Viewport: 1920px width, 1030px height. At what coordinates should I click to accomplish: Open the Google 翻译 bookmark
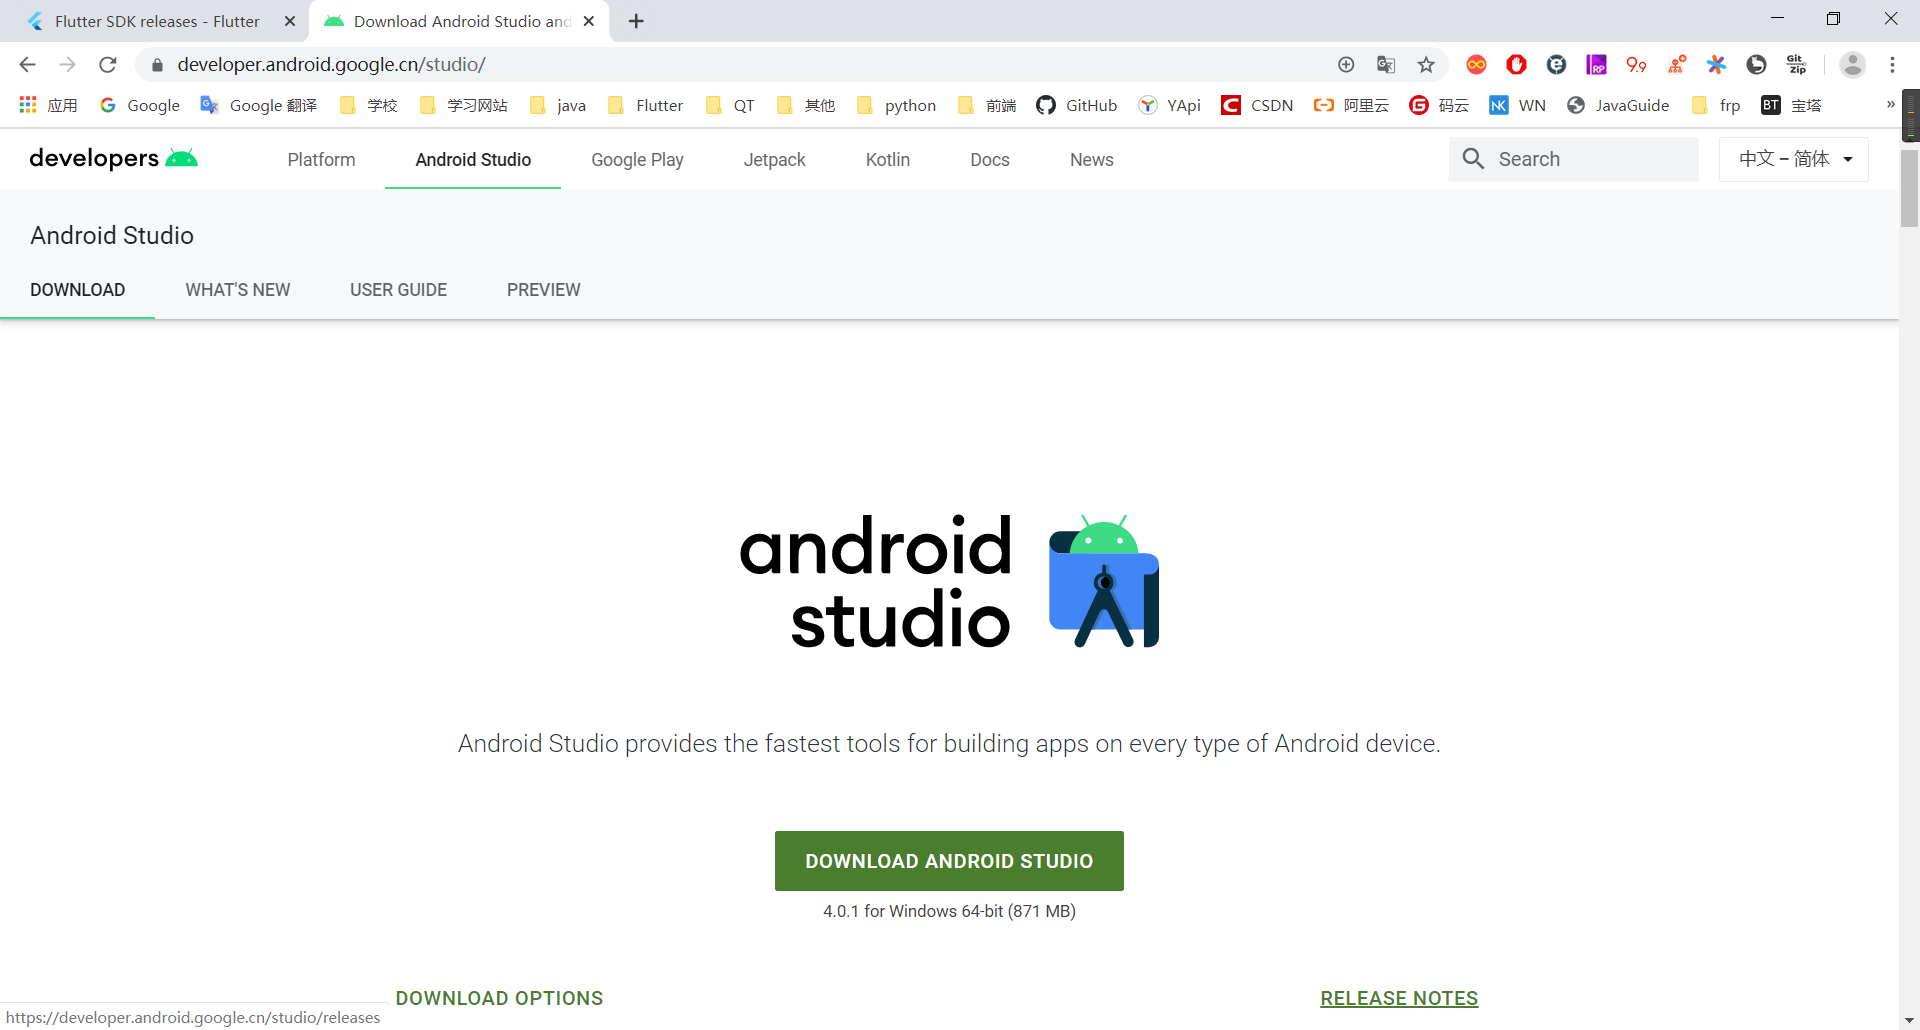click(259, 105)
